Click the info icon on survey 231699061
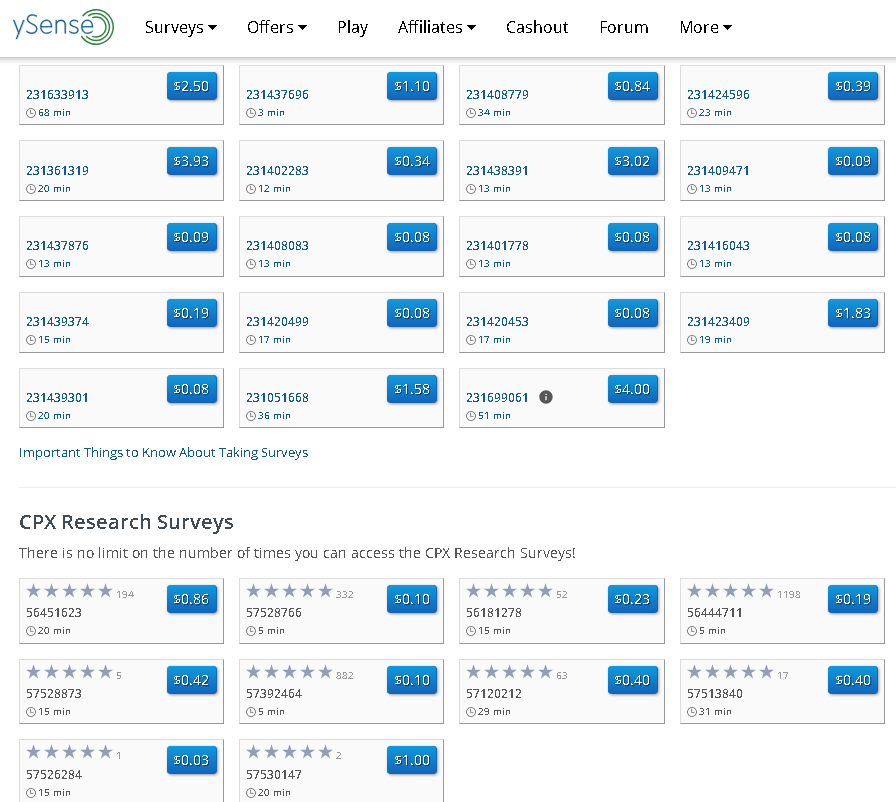The height and width of the screenshot is (802, 896). pyautogui.click(x=545, y=397)
